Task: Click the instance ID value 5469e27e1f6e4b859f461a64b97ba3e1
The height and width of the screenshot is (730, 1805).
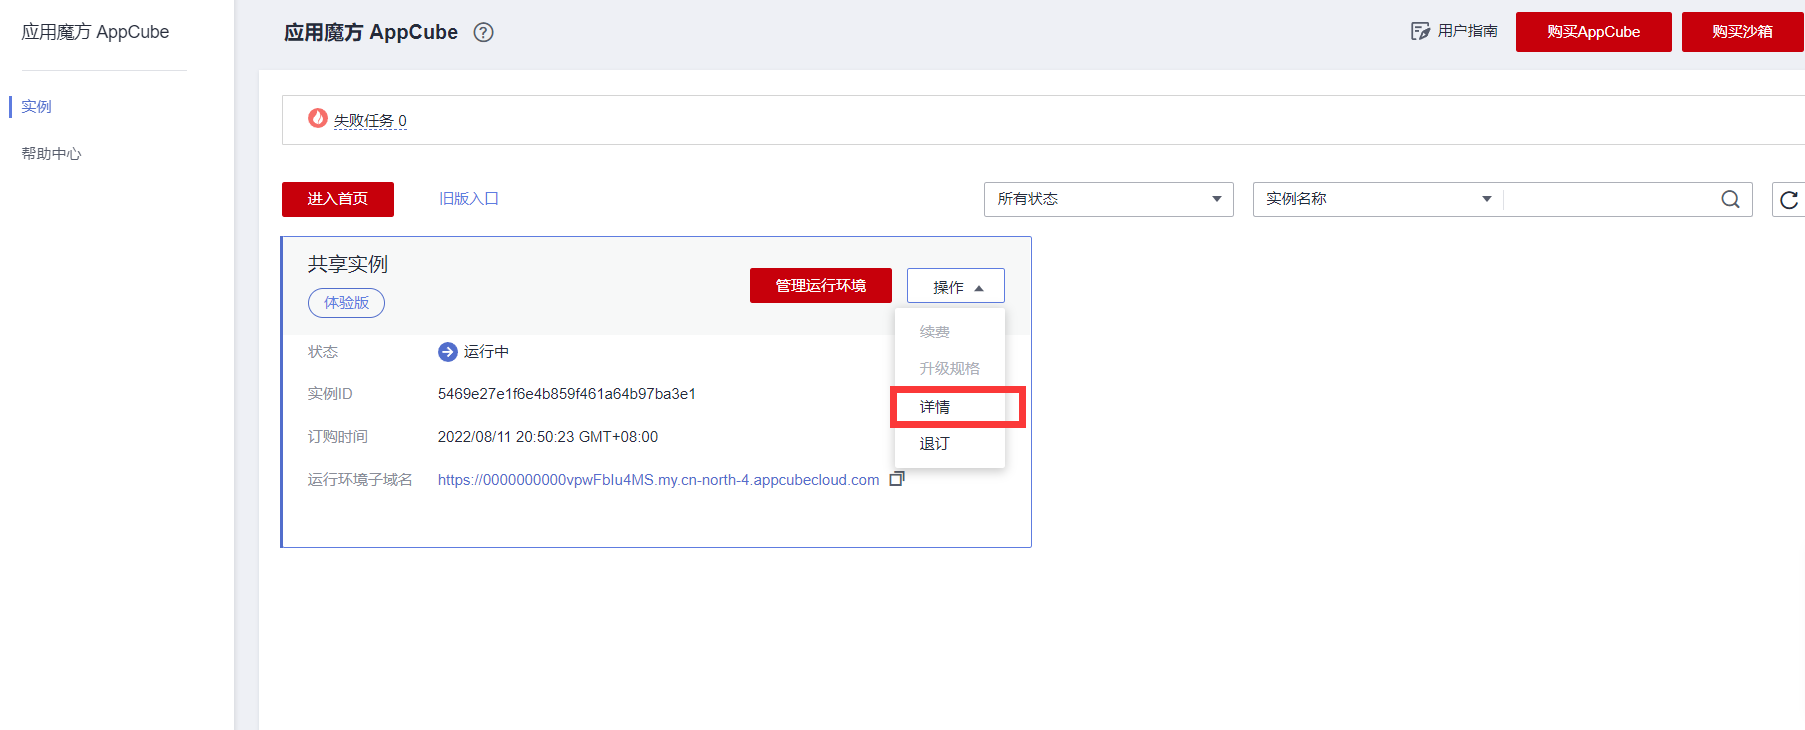Action: [566, 394]
